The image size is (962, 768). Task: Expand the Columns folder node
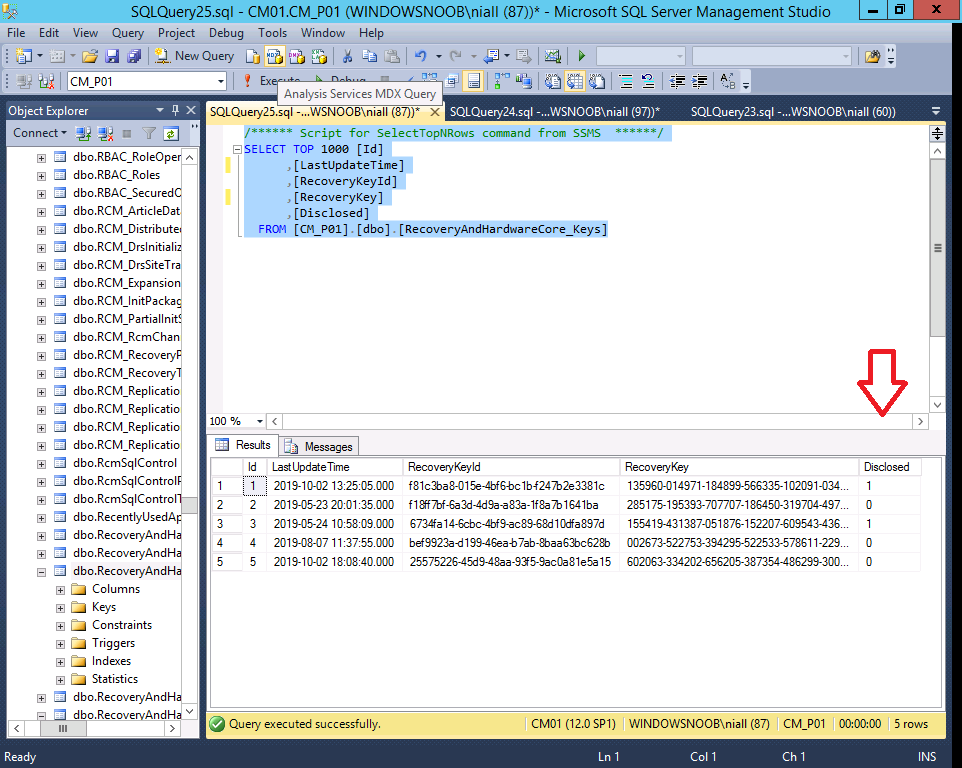[60, 590]
